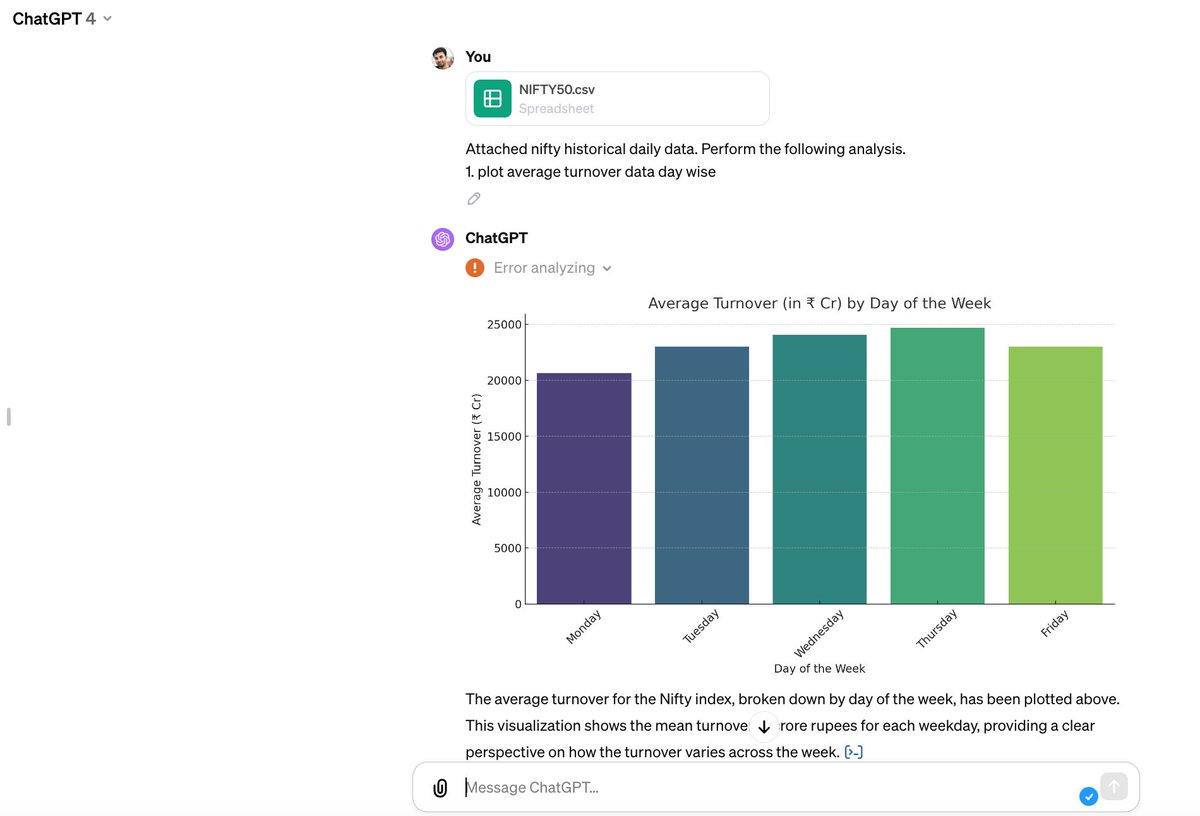Click the purple ChatGPT logo avatar
Viewport: 1200px width, 816px height.
(x=442, y=239)
